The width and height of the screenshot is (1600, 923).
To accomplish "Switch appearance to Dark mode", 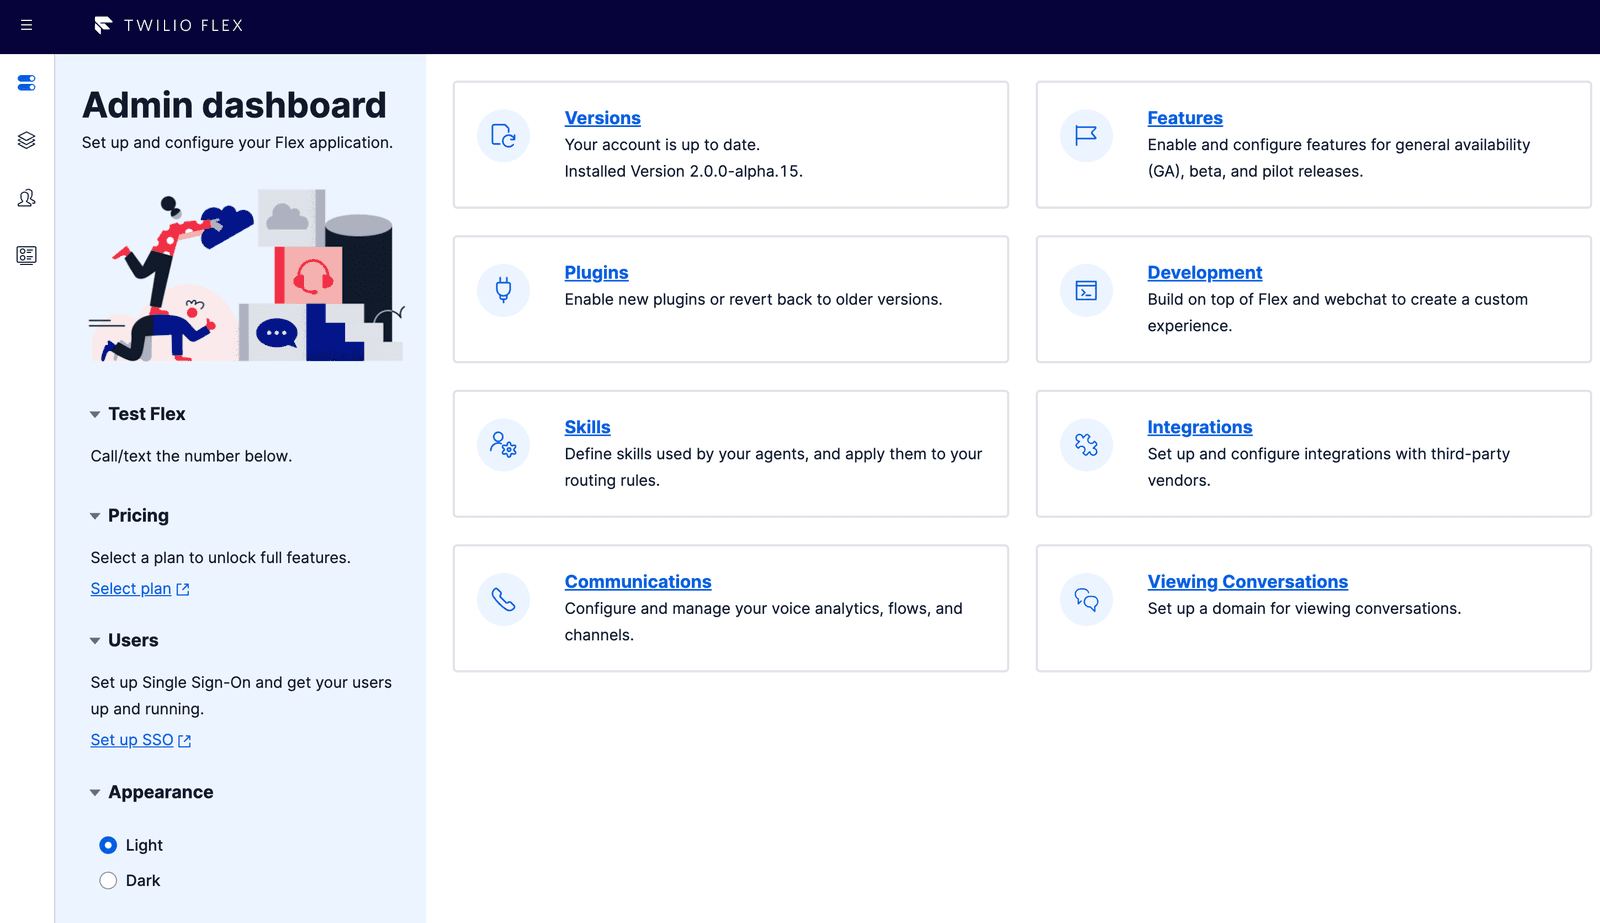I will (x=107, y=880).
